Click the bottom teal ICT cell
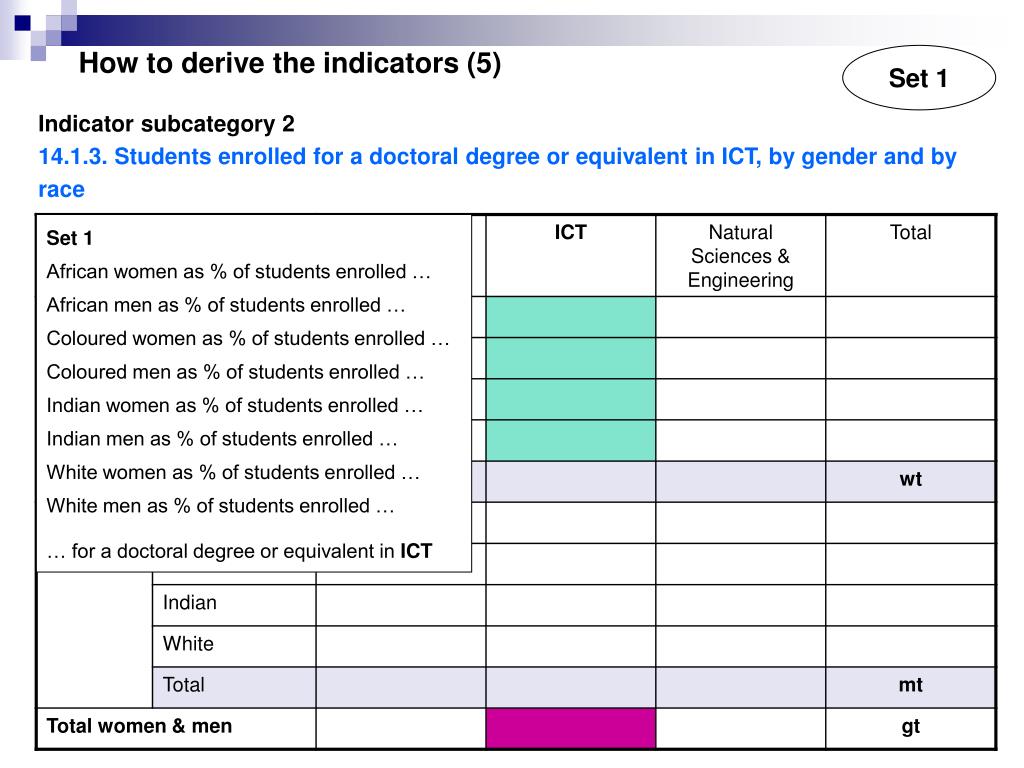 point(571,440)
